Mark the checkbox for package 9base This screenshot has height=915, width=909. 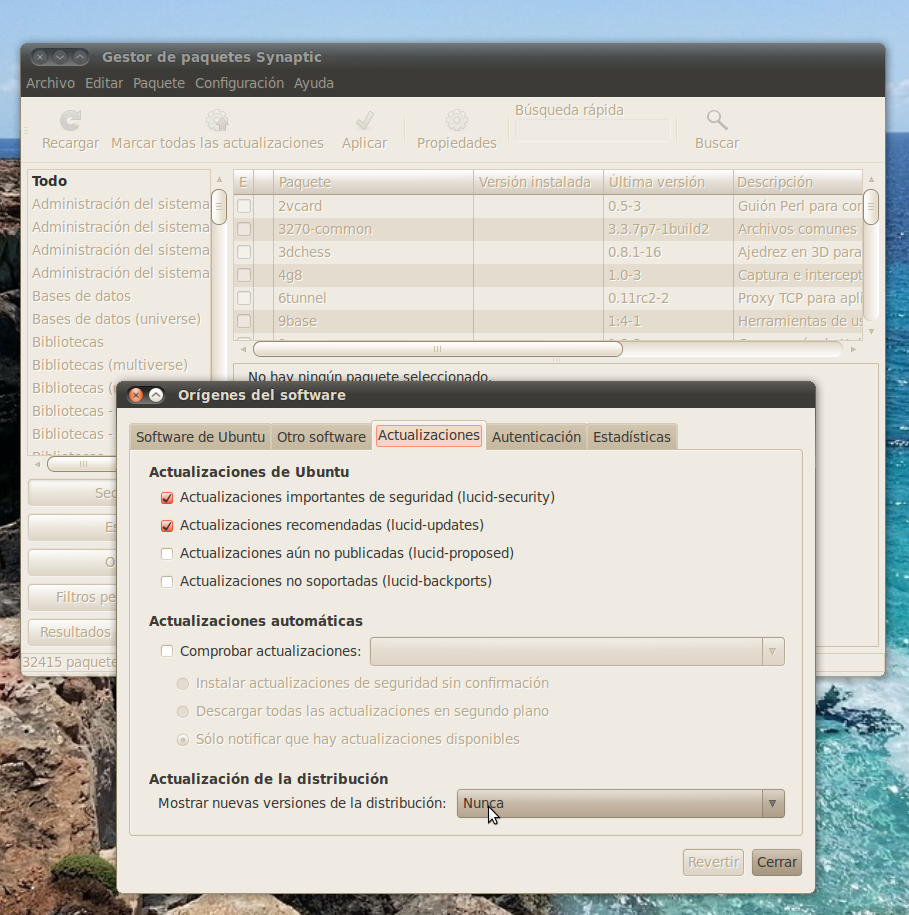point(244,321)
